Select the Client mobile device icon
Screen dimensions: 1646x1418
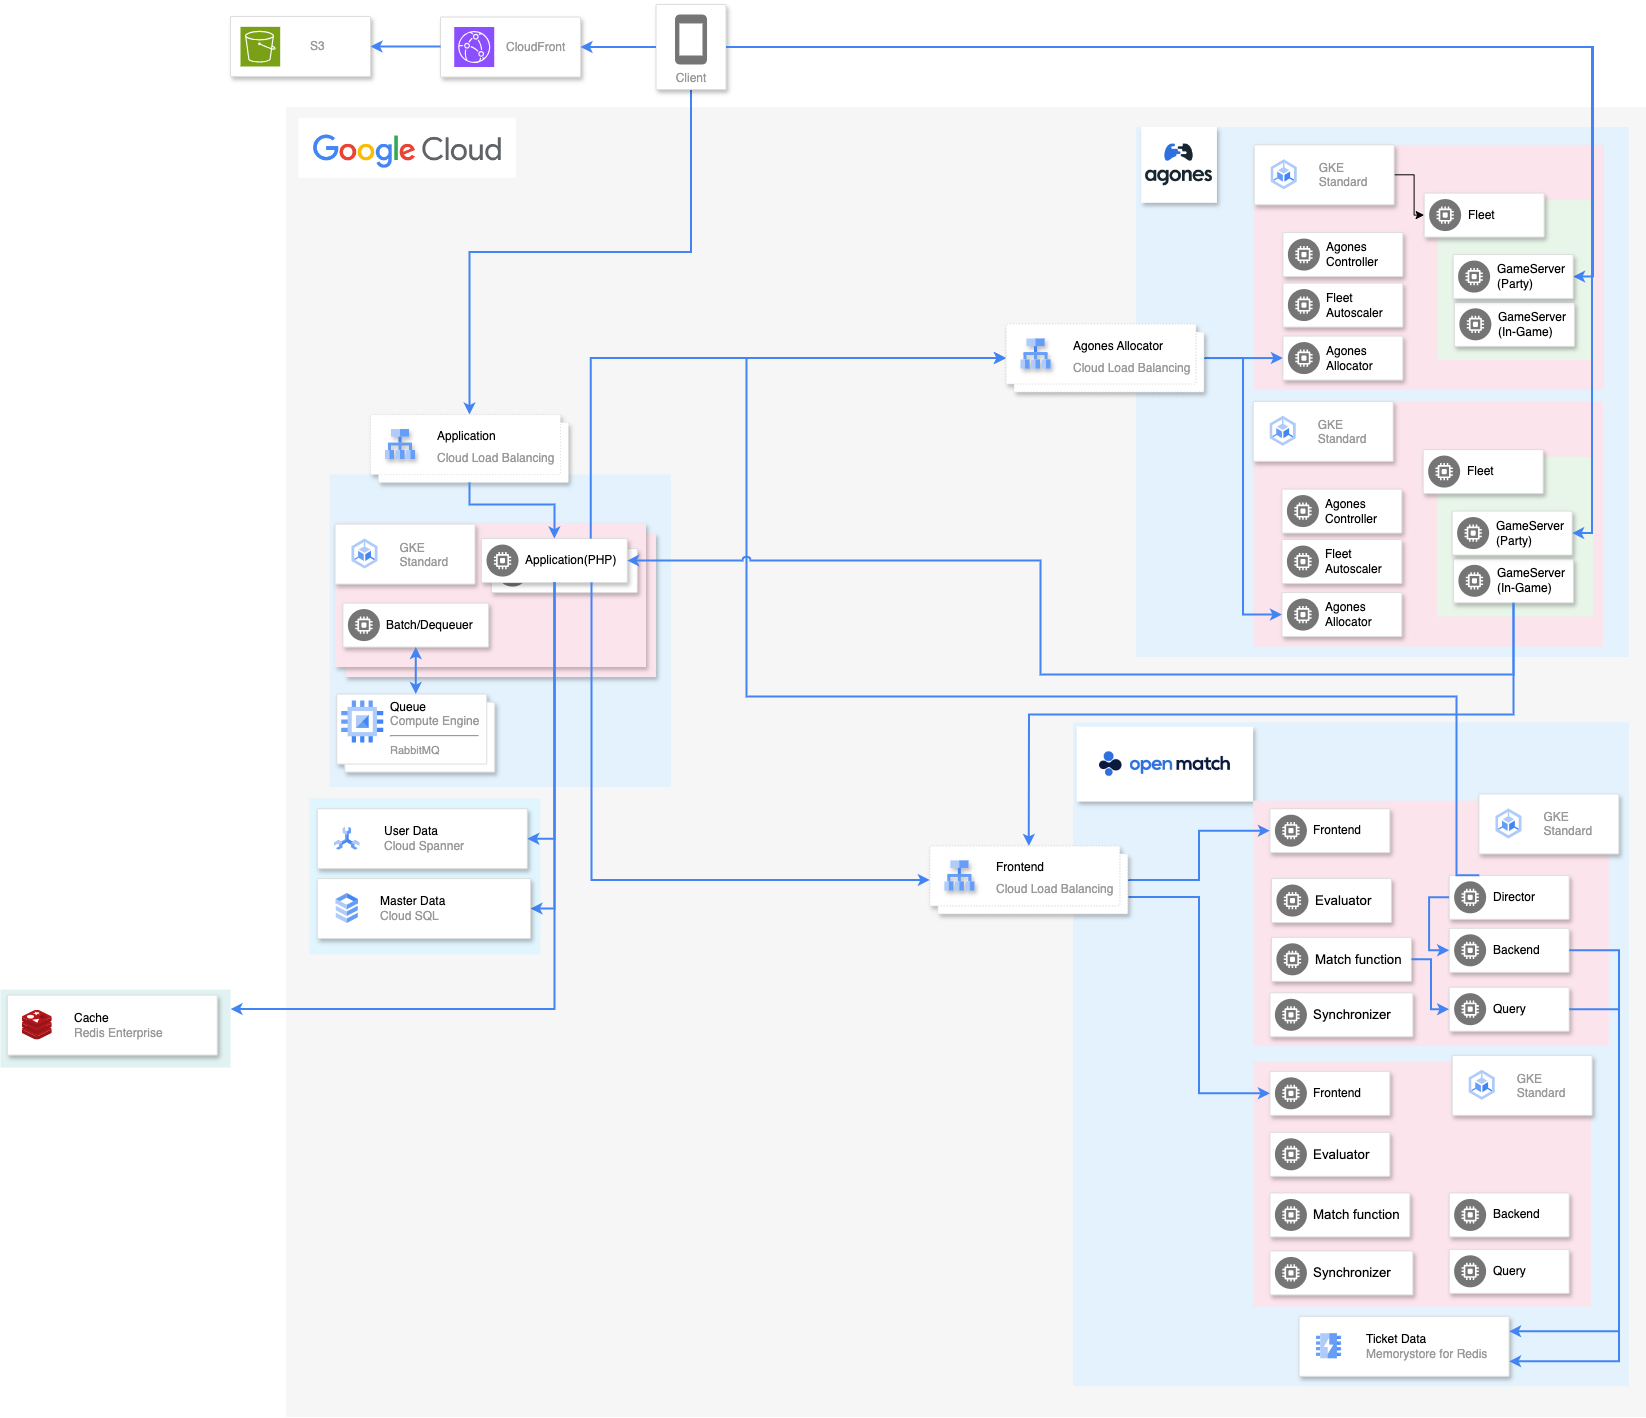pyautogui.click(x=690, y=41)
